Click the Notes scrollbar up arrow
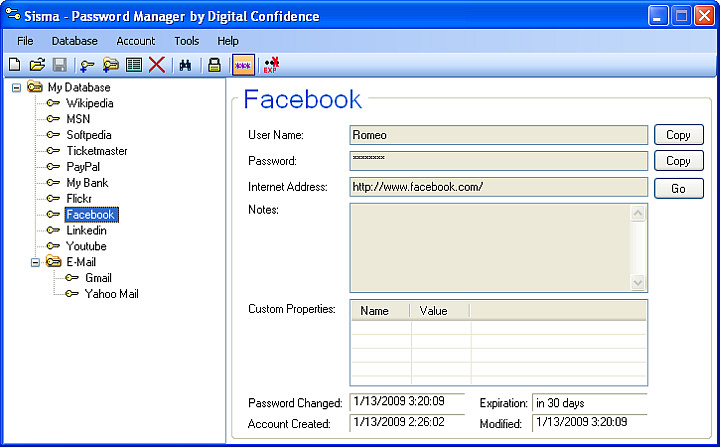The height and width of the screenshot is (447, 720). pyautogui.click(x=638, y=213)
